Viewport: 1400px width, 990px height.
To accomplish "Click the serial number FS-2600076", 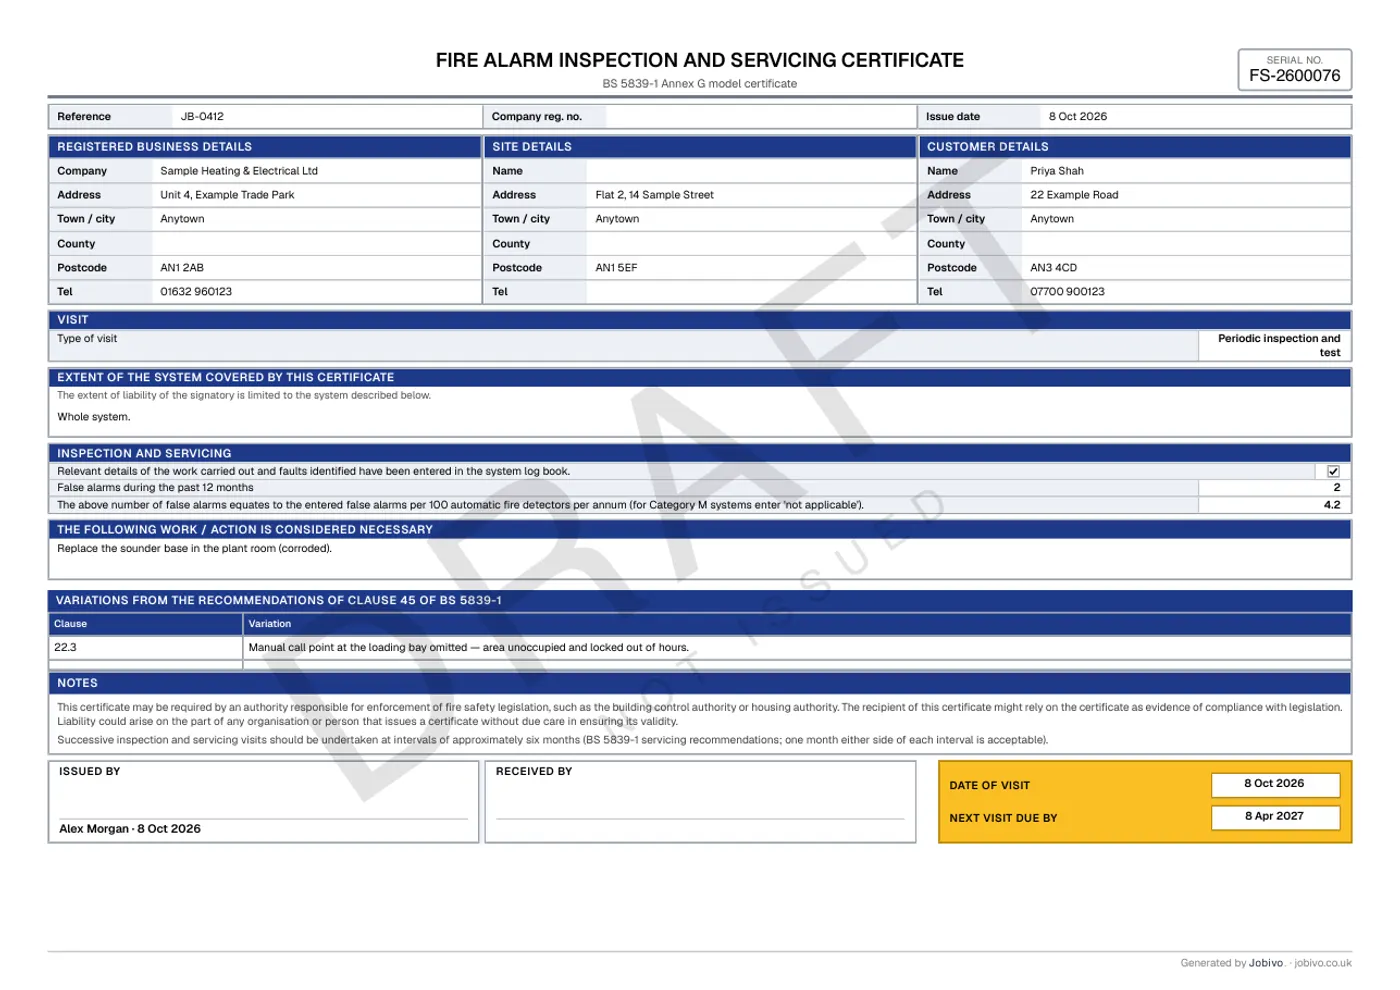I will pos(1294,75).
